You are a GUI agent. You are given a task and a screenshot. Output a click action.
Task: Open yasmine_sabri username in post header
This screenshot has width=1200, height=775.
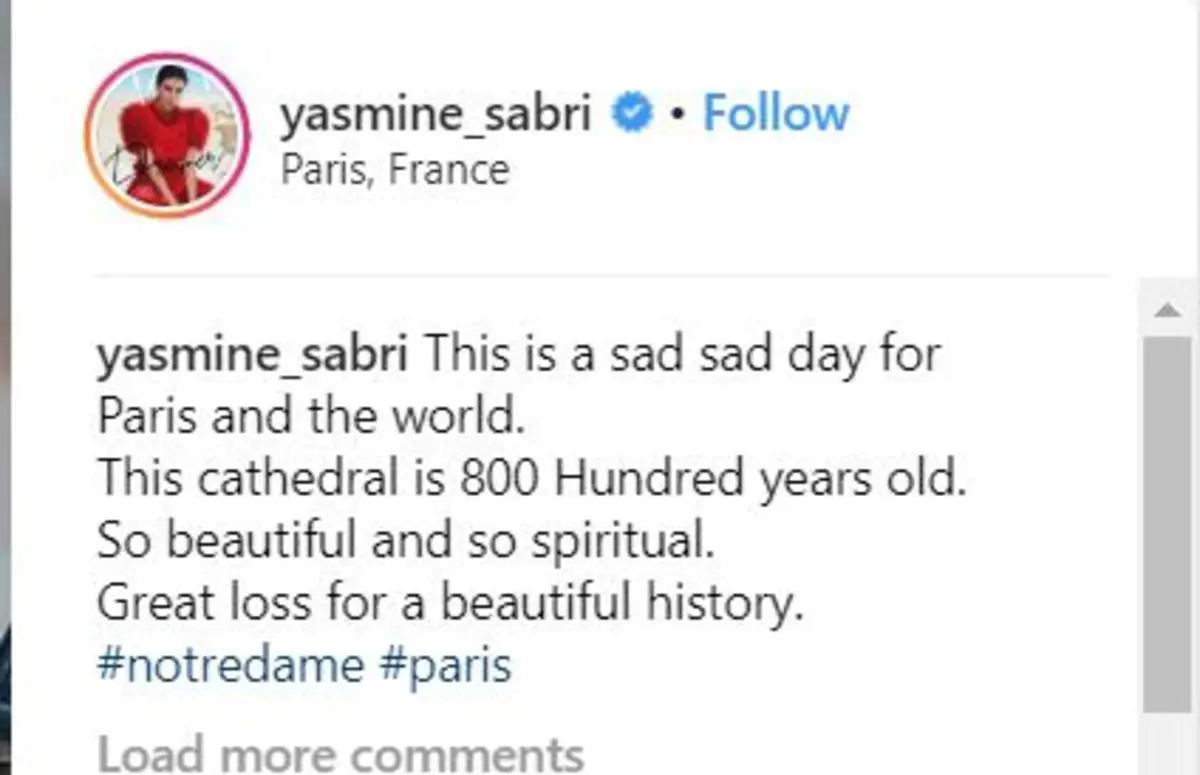(x=436, y=115)
